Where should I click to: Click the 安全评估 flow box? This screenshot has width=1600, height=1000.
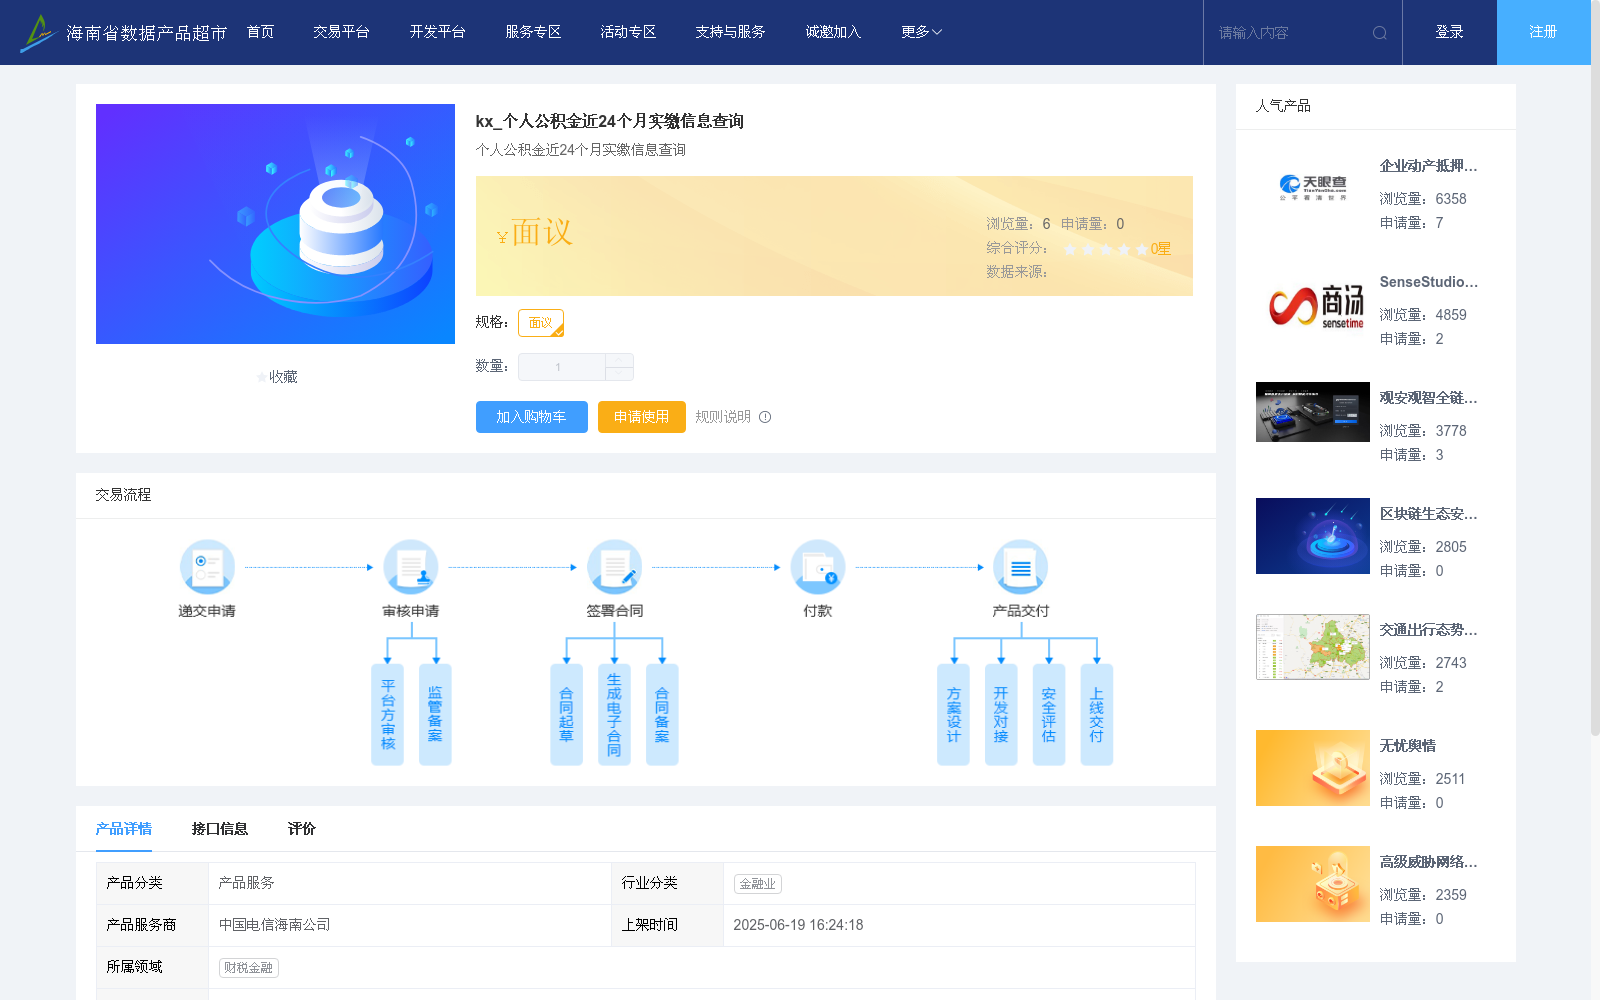[x=1049, y=715]
